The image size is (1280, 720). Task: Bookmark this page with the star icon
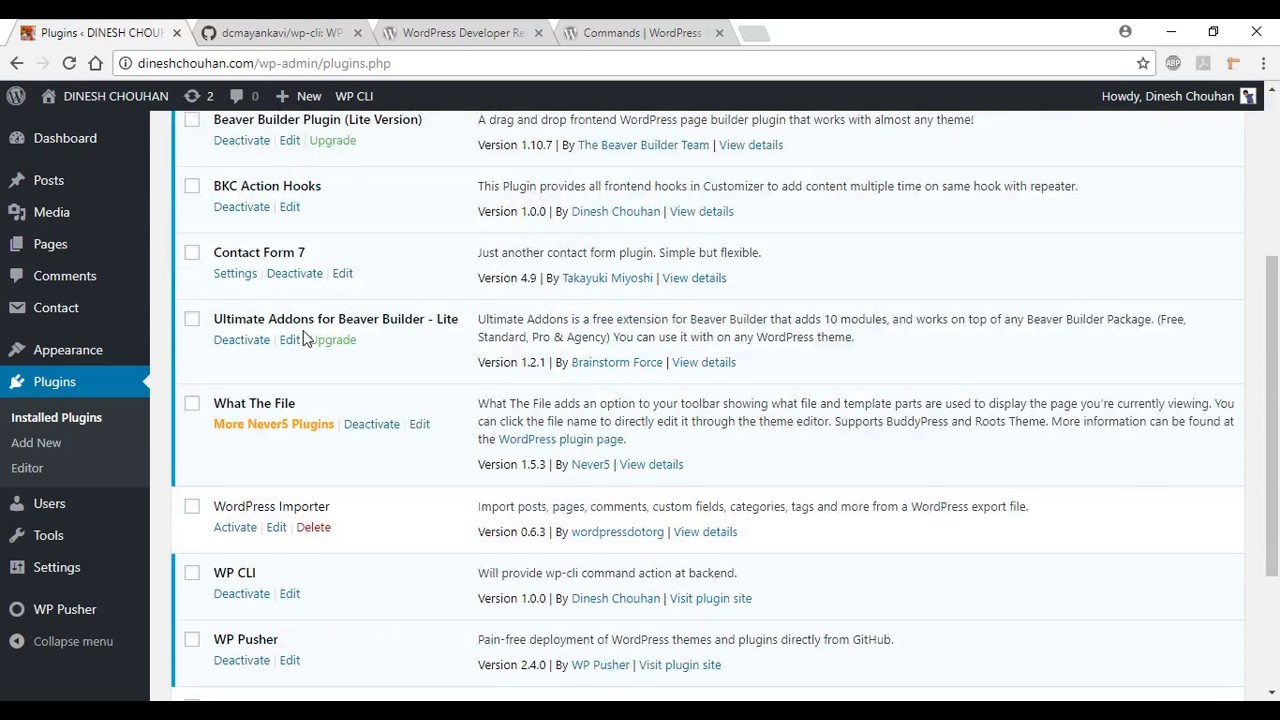click(1143, 63)
